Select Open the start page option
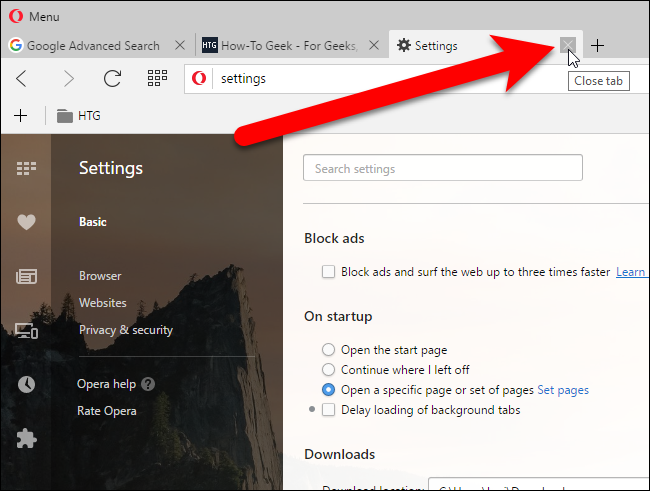This screenshot has width=650, height=491. (328, 350)
